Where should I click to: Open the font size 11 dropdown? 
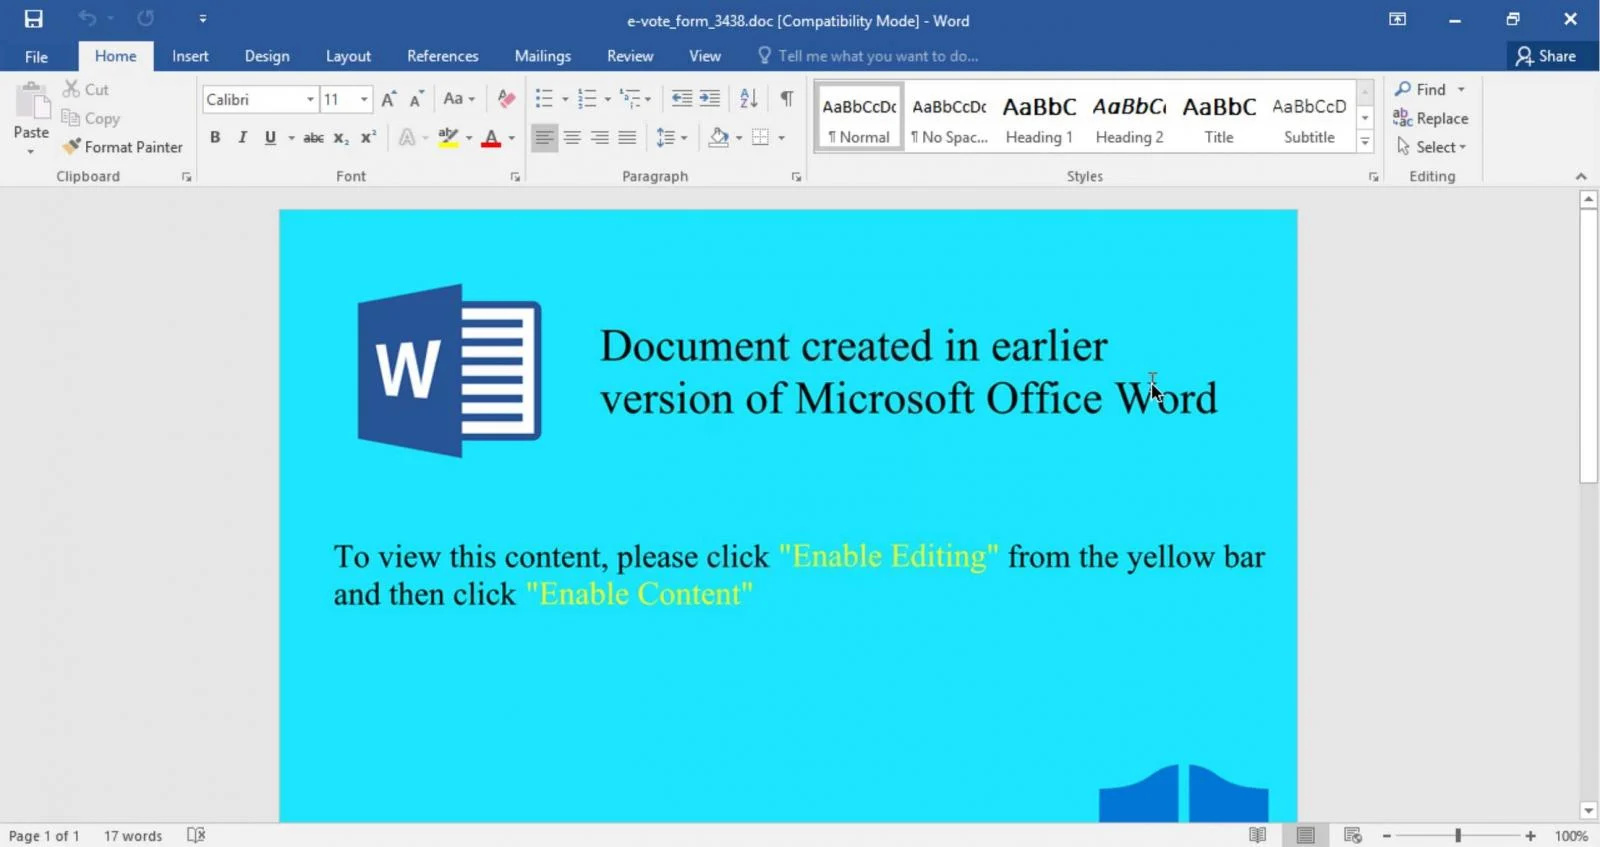click(x=364, y=99)
